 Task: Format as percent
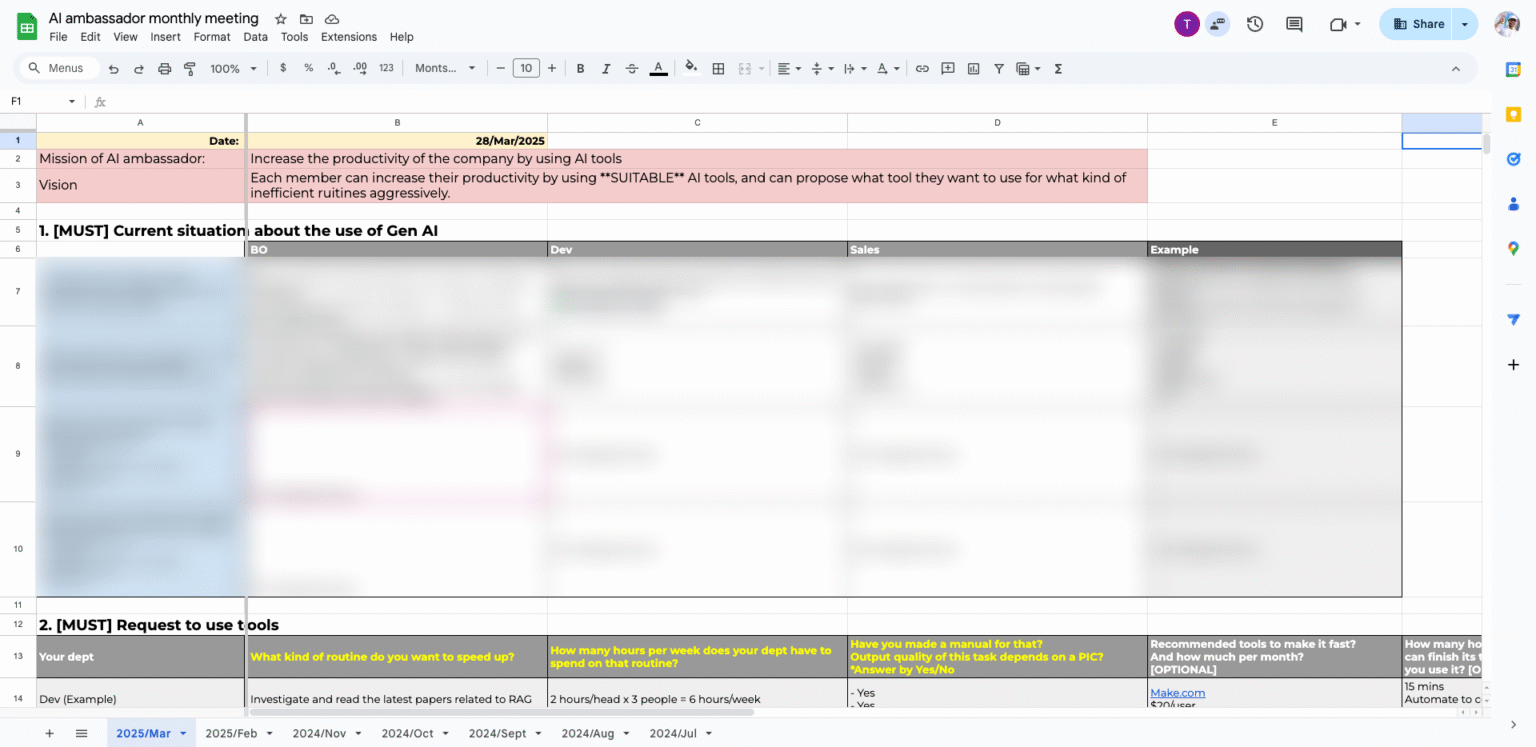(x=308, y=68)
